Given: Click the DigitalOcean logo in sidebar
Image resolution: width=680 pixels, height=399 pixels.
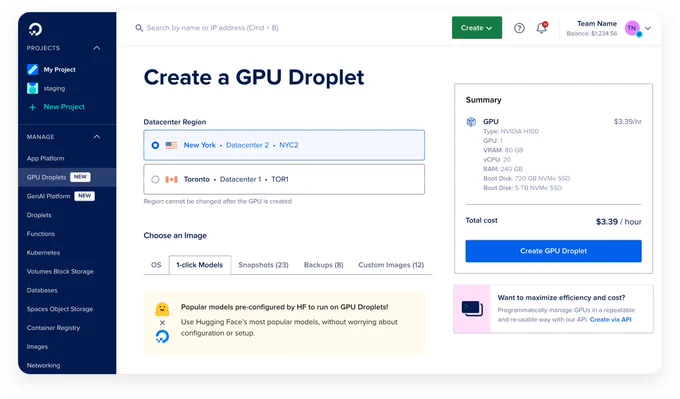Looking at the screenshot, I should (35, 29).
